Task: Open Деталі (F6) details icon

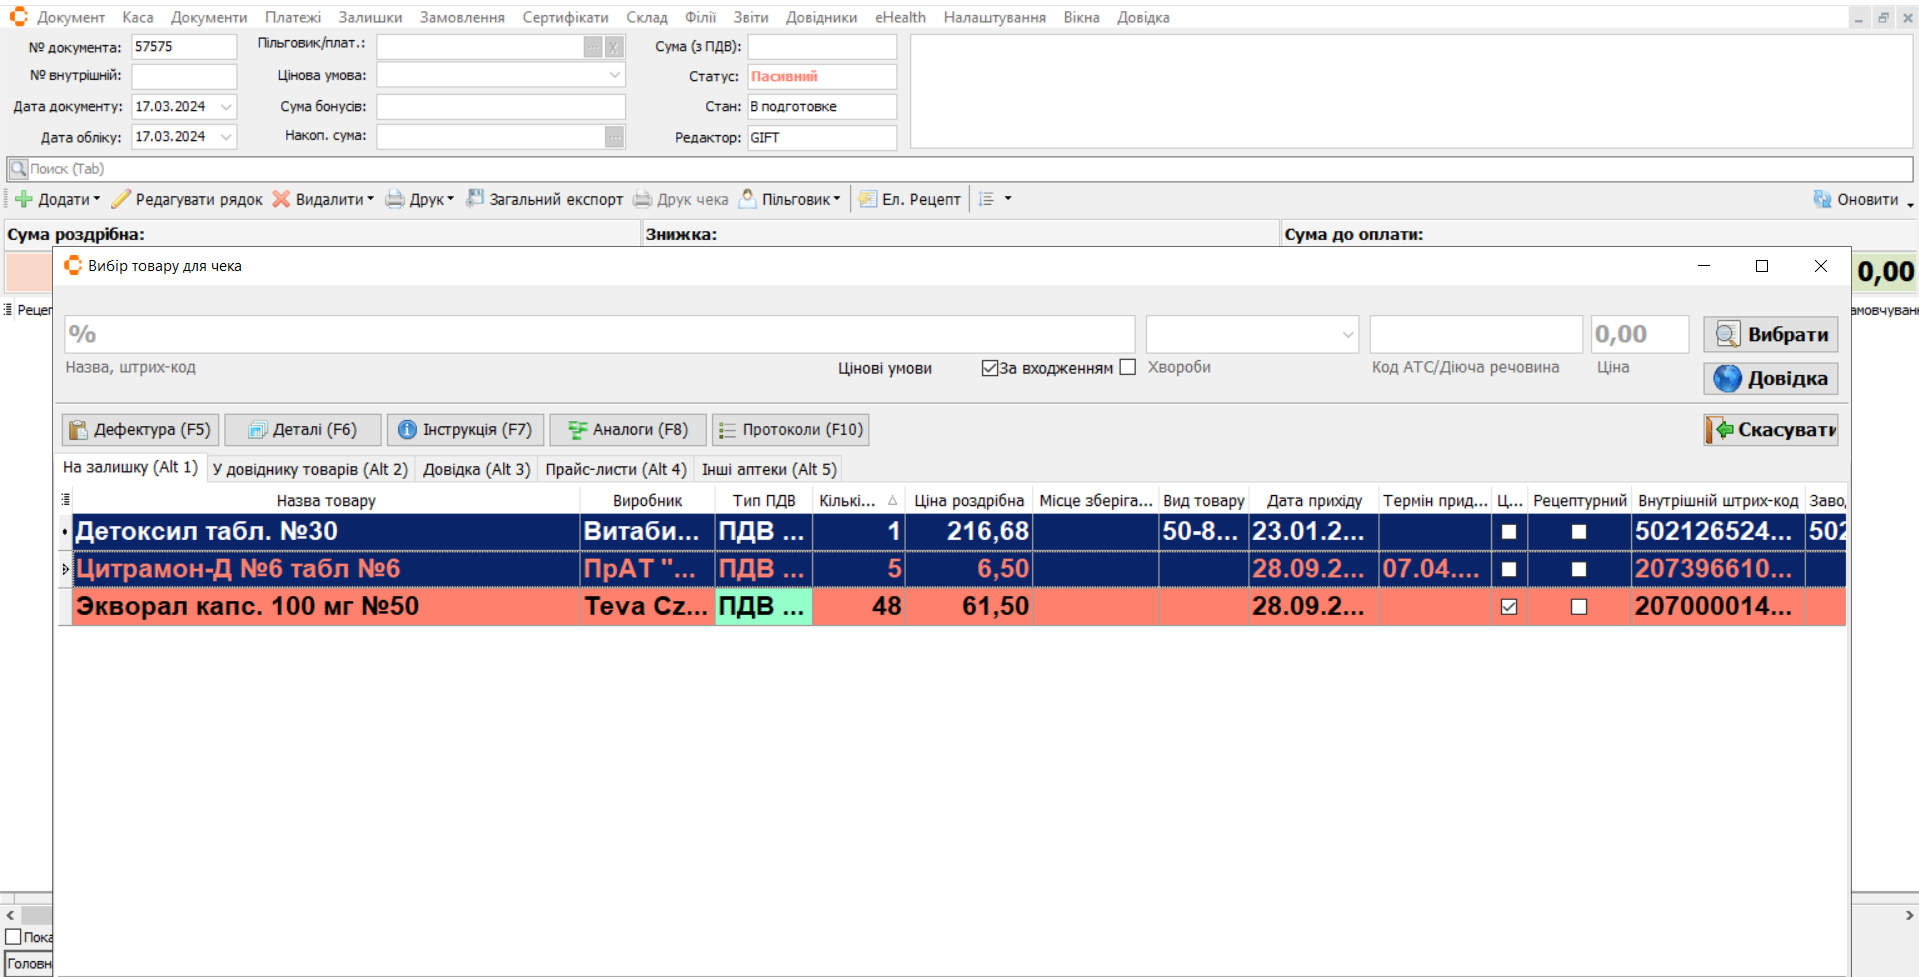Action: pyautogui.click(x=257, y=430)
